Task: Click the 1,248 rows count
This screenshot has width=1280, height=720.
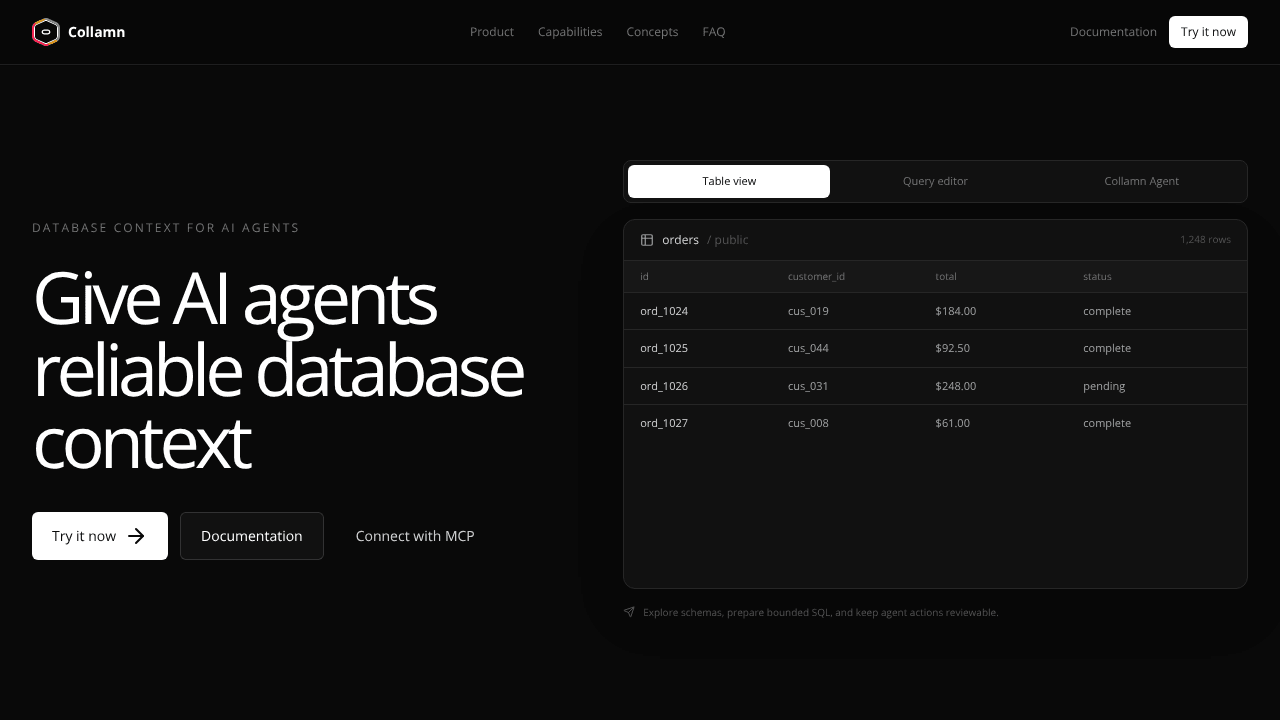Action: (x=1205, y=240)
